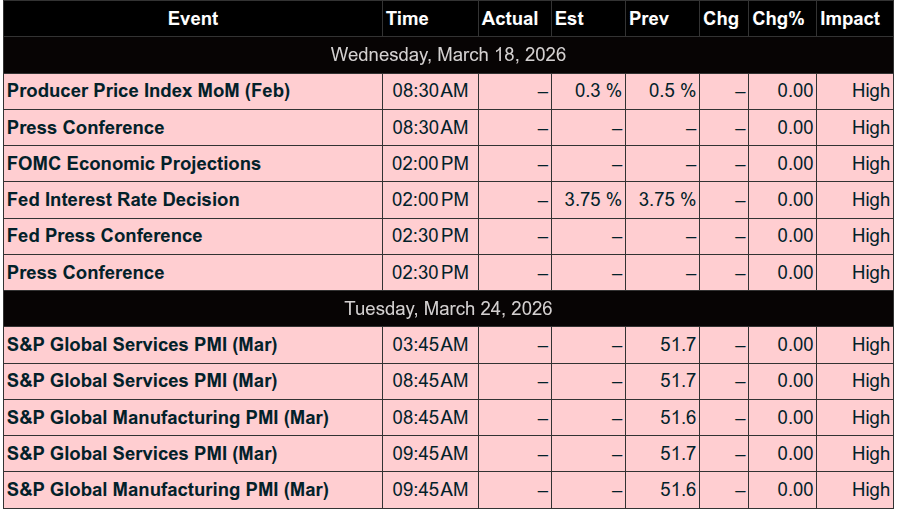Click the 3.75 % estimate for Fed rate
This screenshot has height=520, width=907.
pyautogui.click(x=592, y=200)
